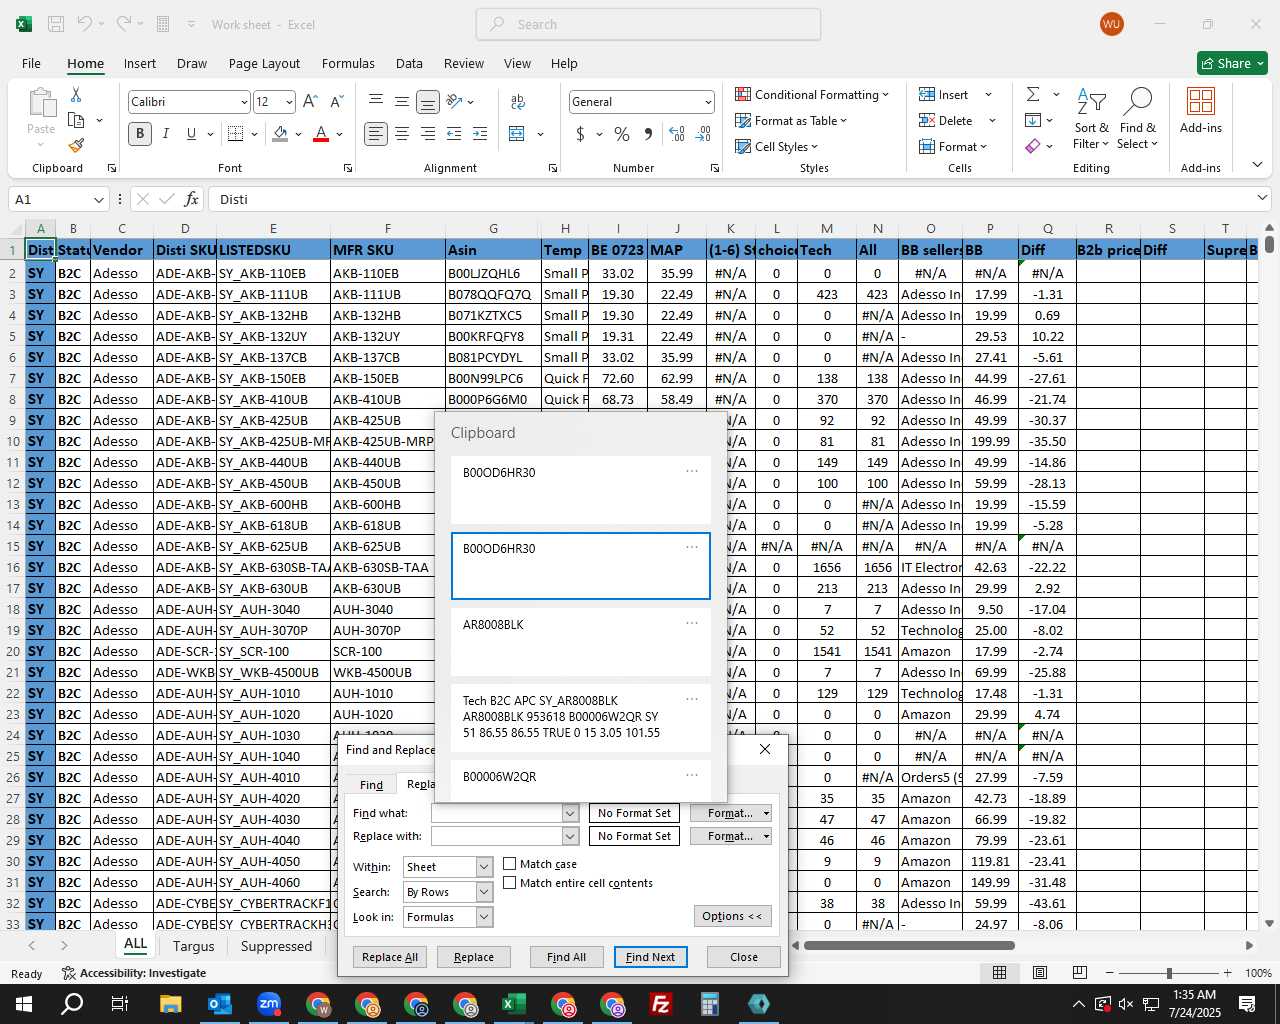Decrease font size with the smaller A icon

[337, 102]
